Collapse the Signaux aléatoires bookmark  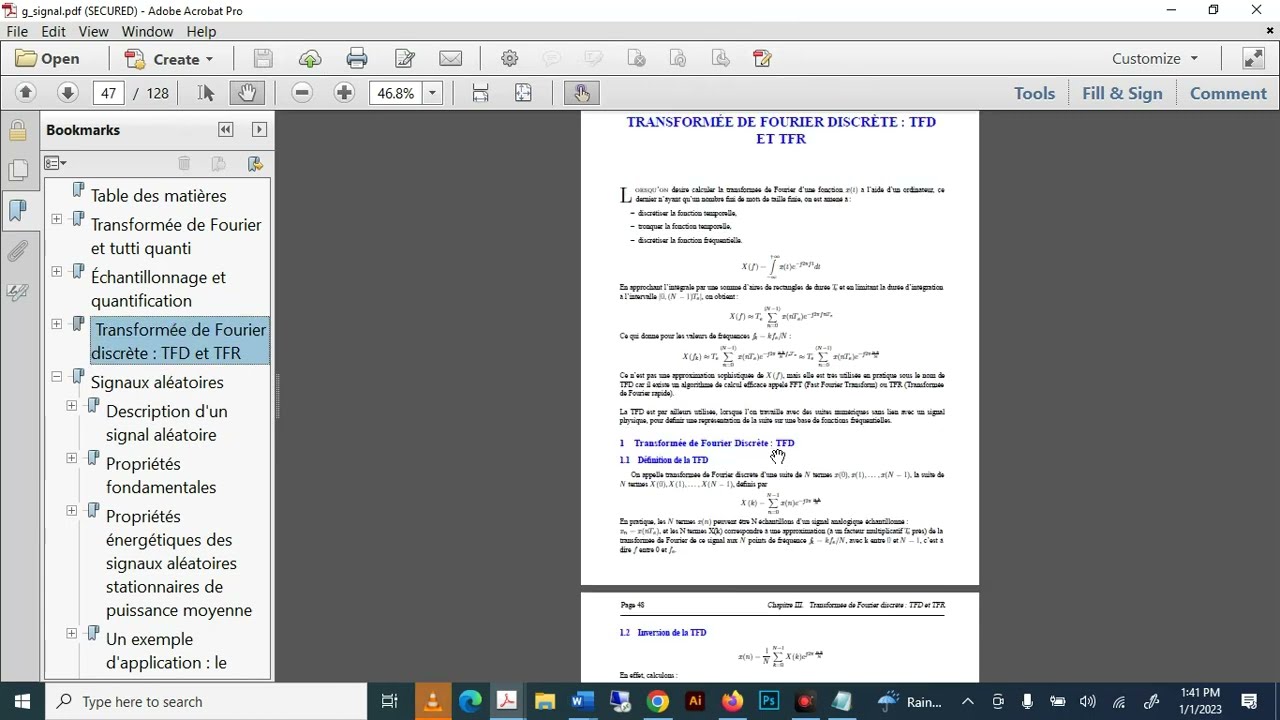coord(56,377)
